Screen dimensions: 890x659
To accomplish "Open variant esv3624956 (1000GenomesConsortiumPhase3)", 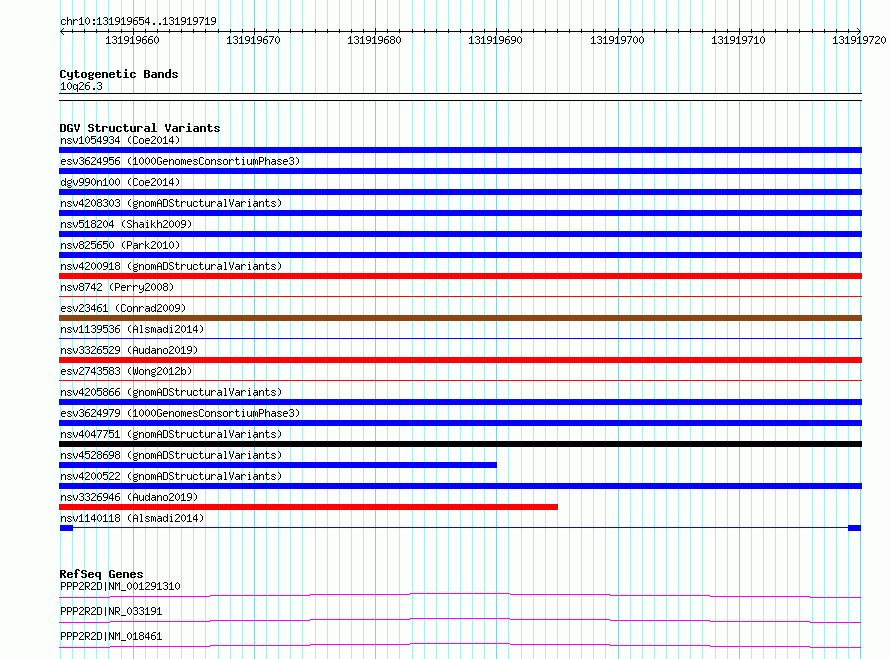I will 180,161.
